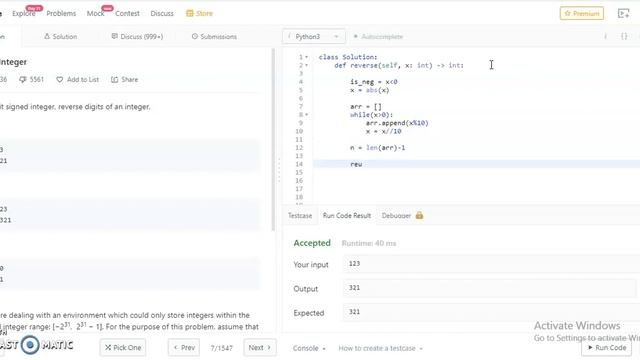Viewport: 640px width, 360px height.
Task: Open the playground icon next to Premium
Action: point(624,13)
